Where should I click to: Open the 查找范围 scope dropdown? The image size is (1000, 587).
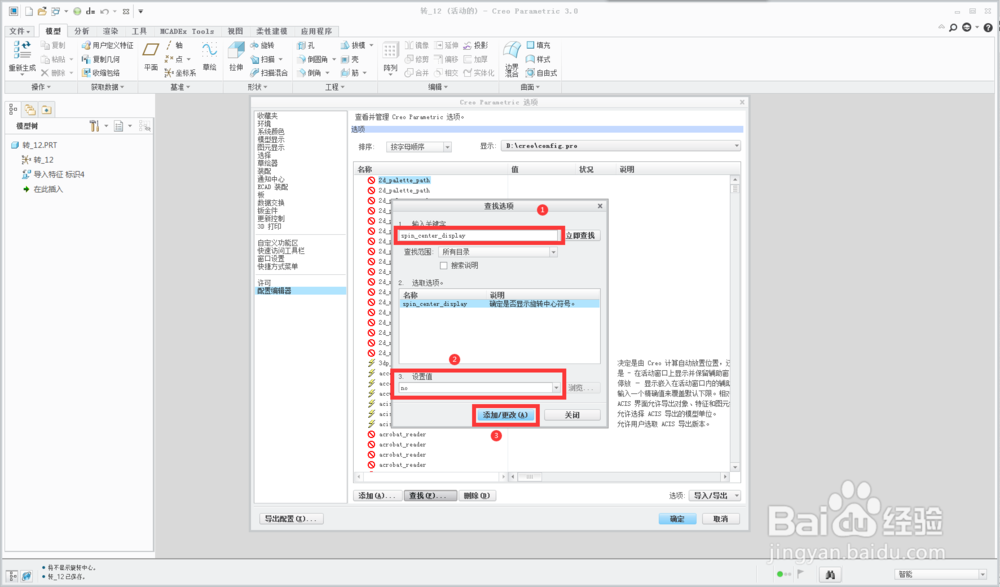553,252
